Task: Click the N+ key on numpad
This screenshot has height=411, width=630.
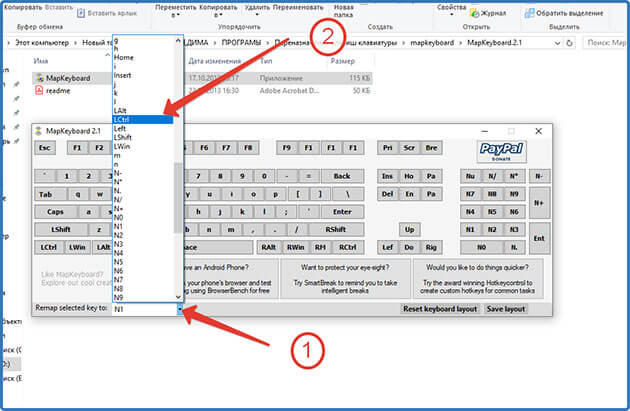Action: pos(539,203)
